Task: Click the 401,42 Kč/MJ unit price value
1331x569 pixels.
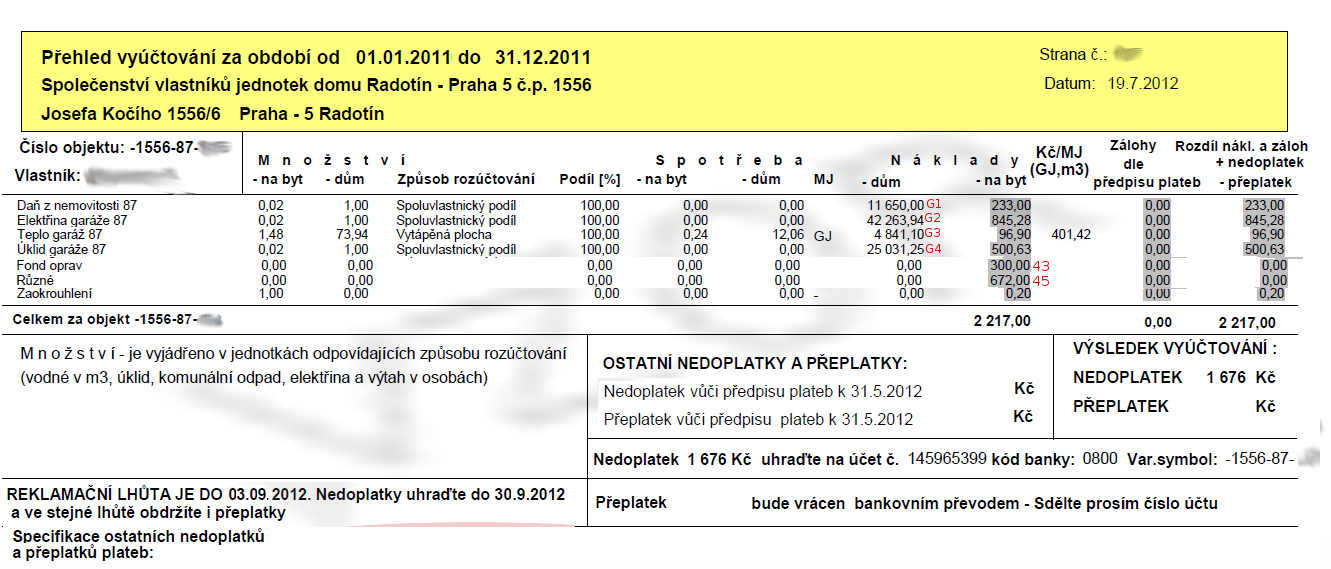Action: (1072, 234)
